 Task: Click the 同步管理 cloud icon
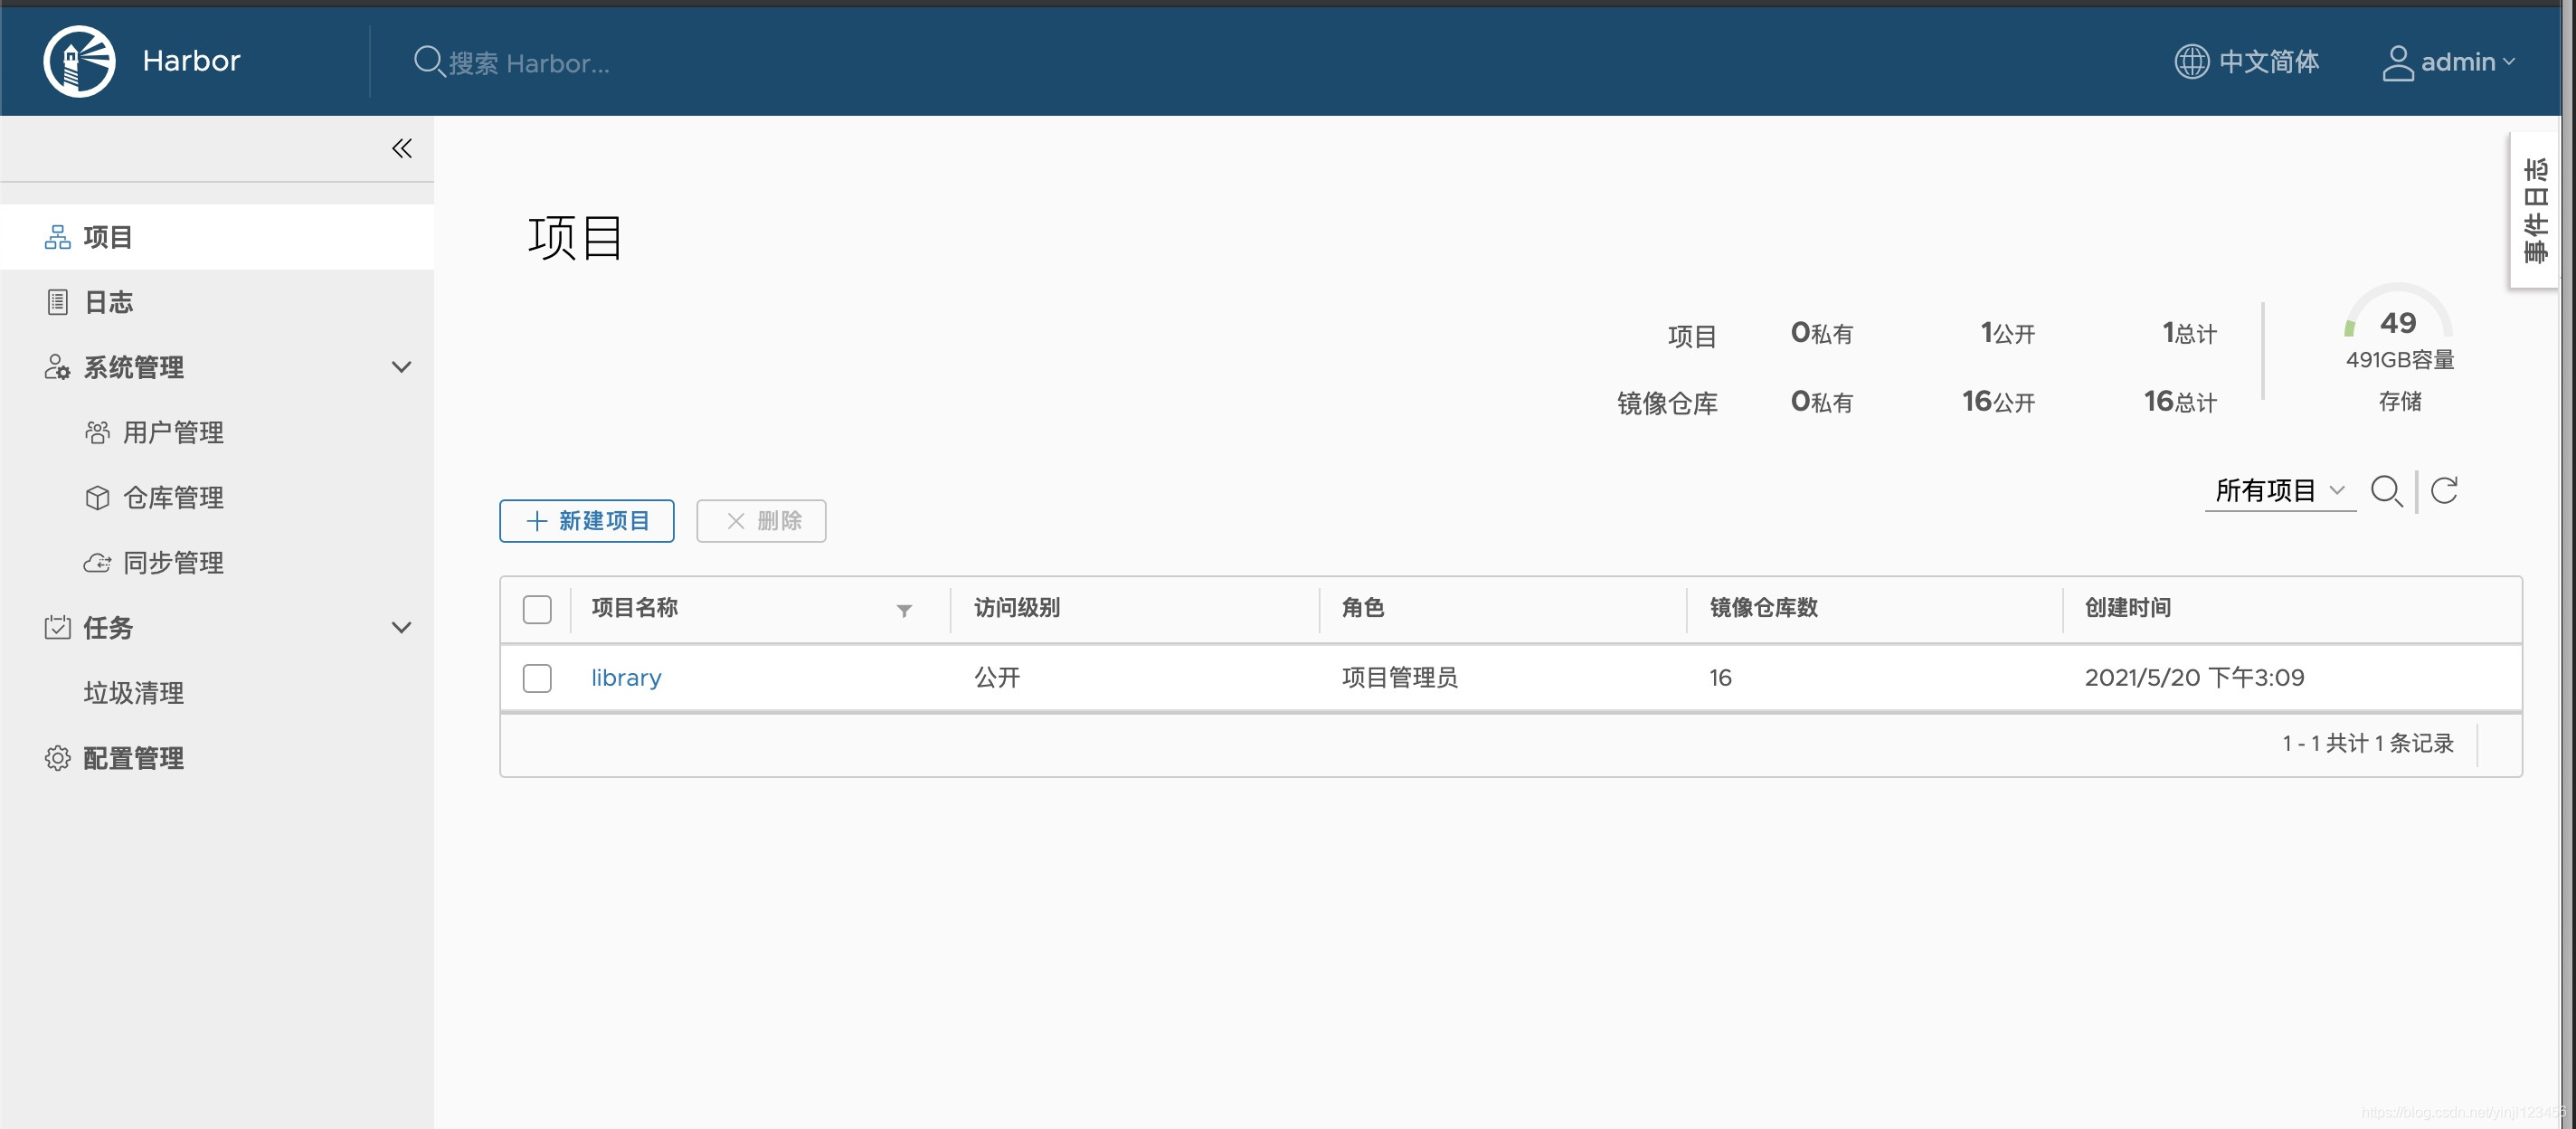pos(97,562)
